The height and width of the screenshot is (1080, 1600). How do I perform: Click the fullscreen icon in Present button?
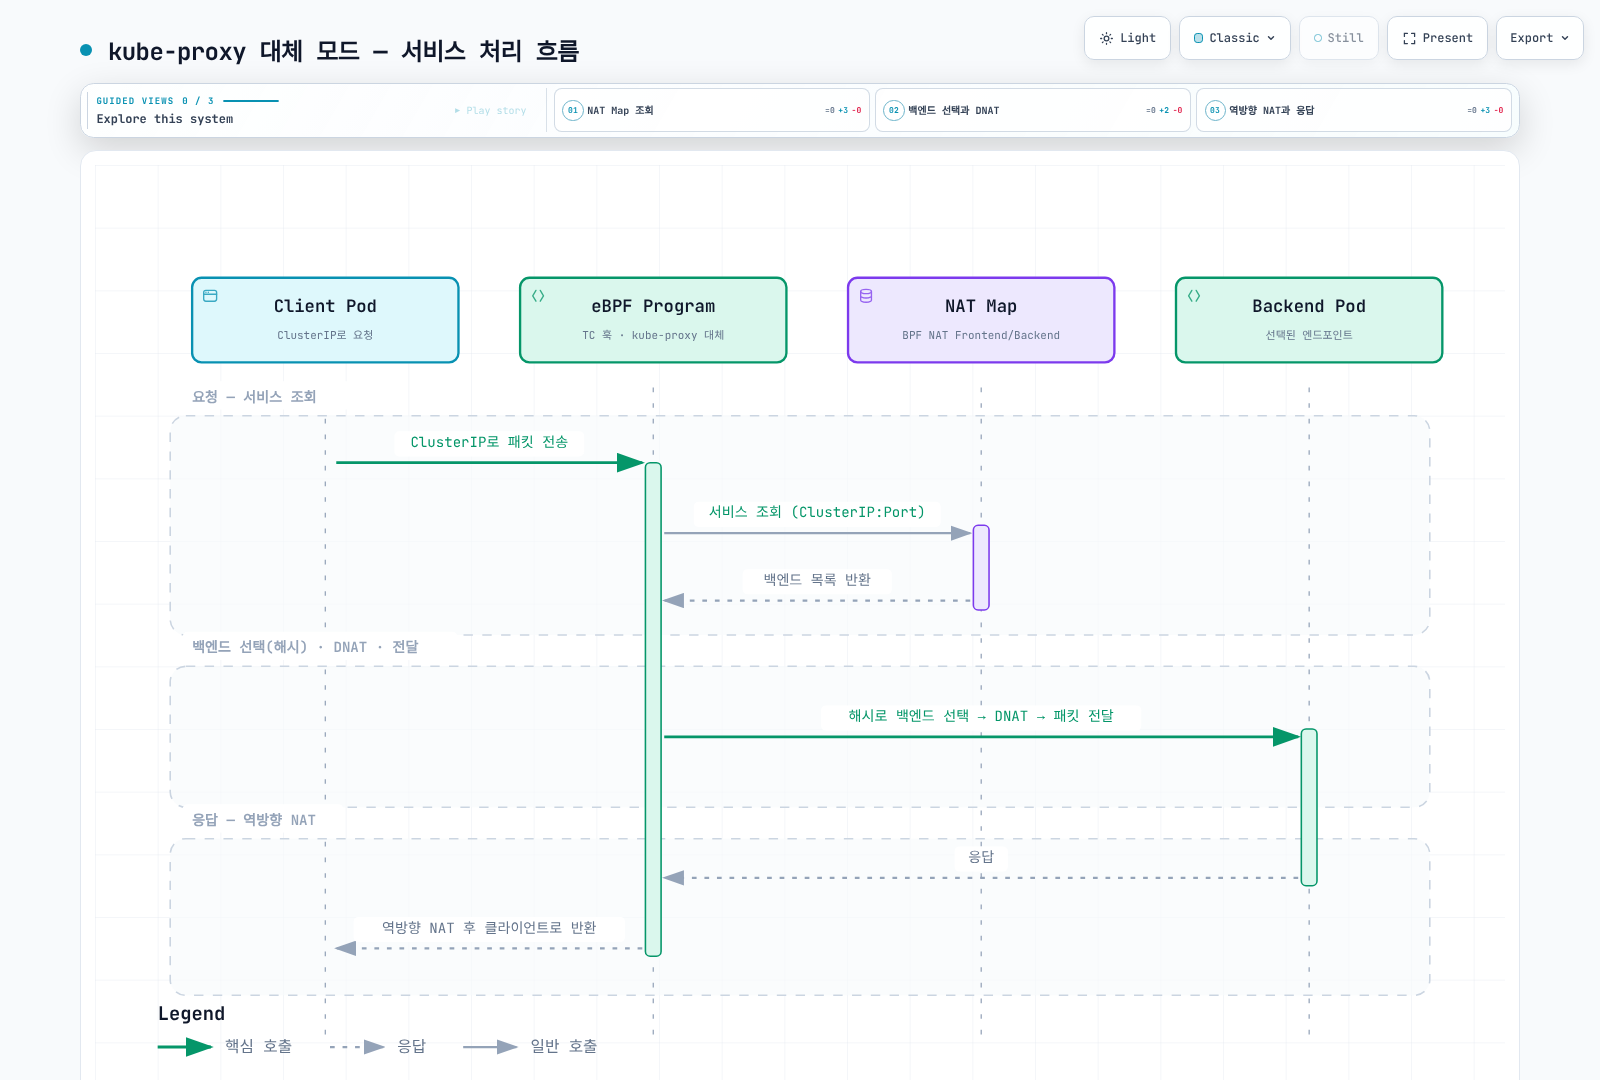point(1409,38)
